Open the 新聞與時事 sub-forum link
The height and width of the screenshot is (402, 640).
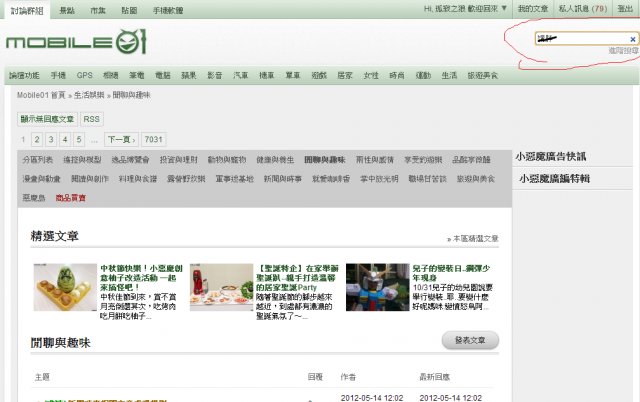(x=282, y=179)
